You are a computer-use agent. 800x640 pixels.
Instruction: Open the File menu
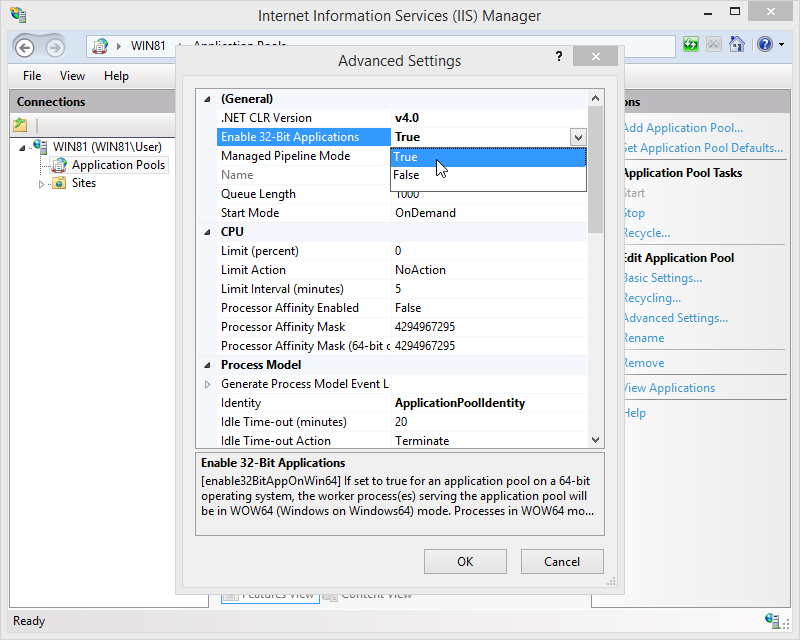[x=32, y=76]
